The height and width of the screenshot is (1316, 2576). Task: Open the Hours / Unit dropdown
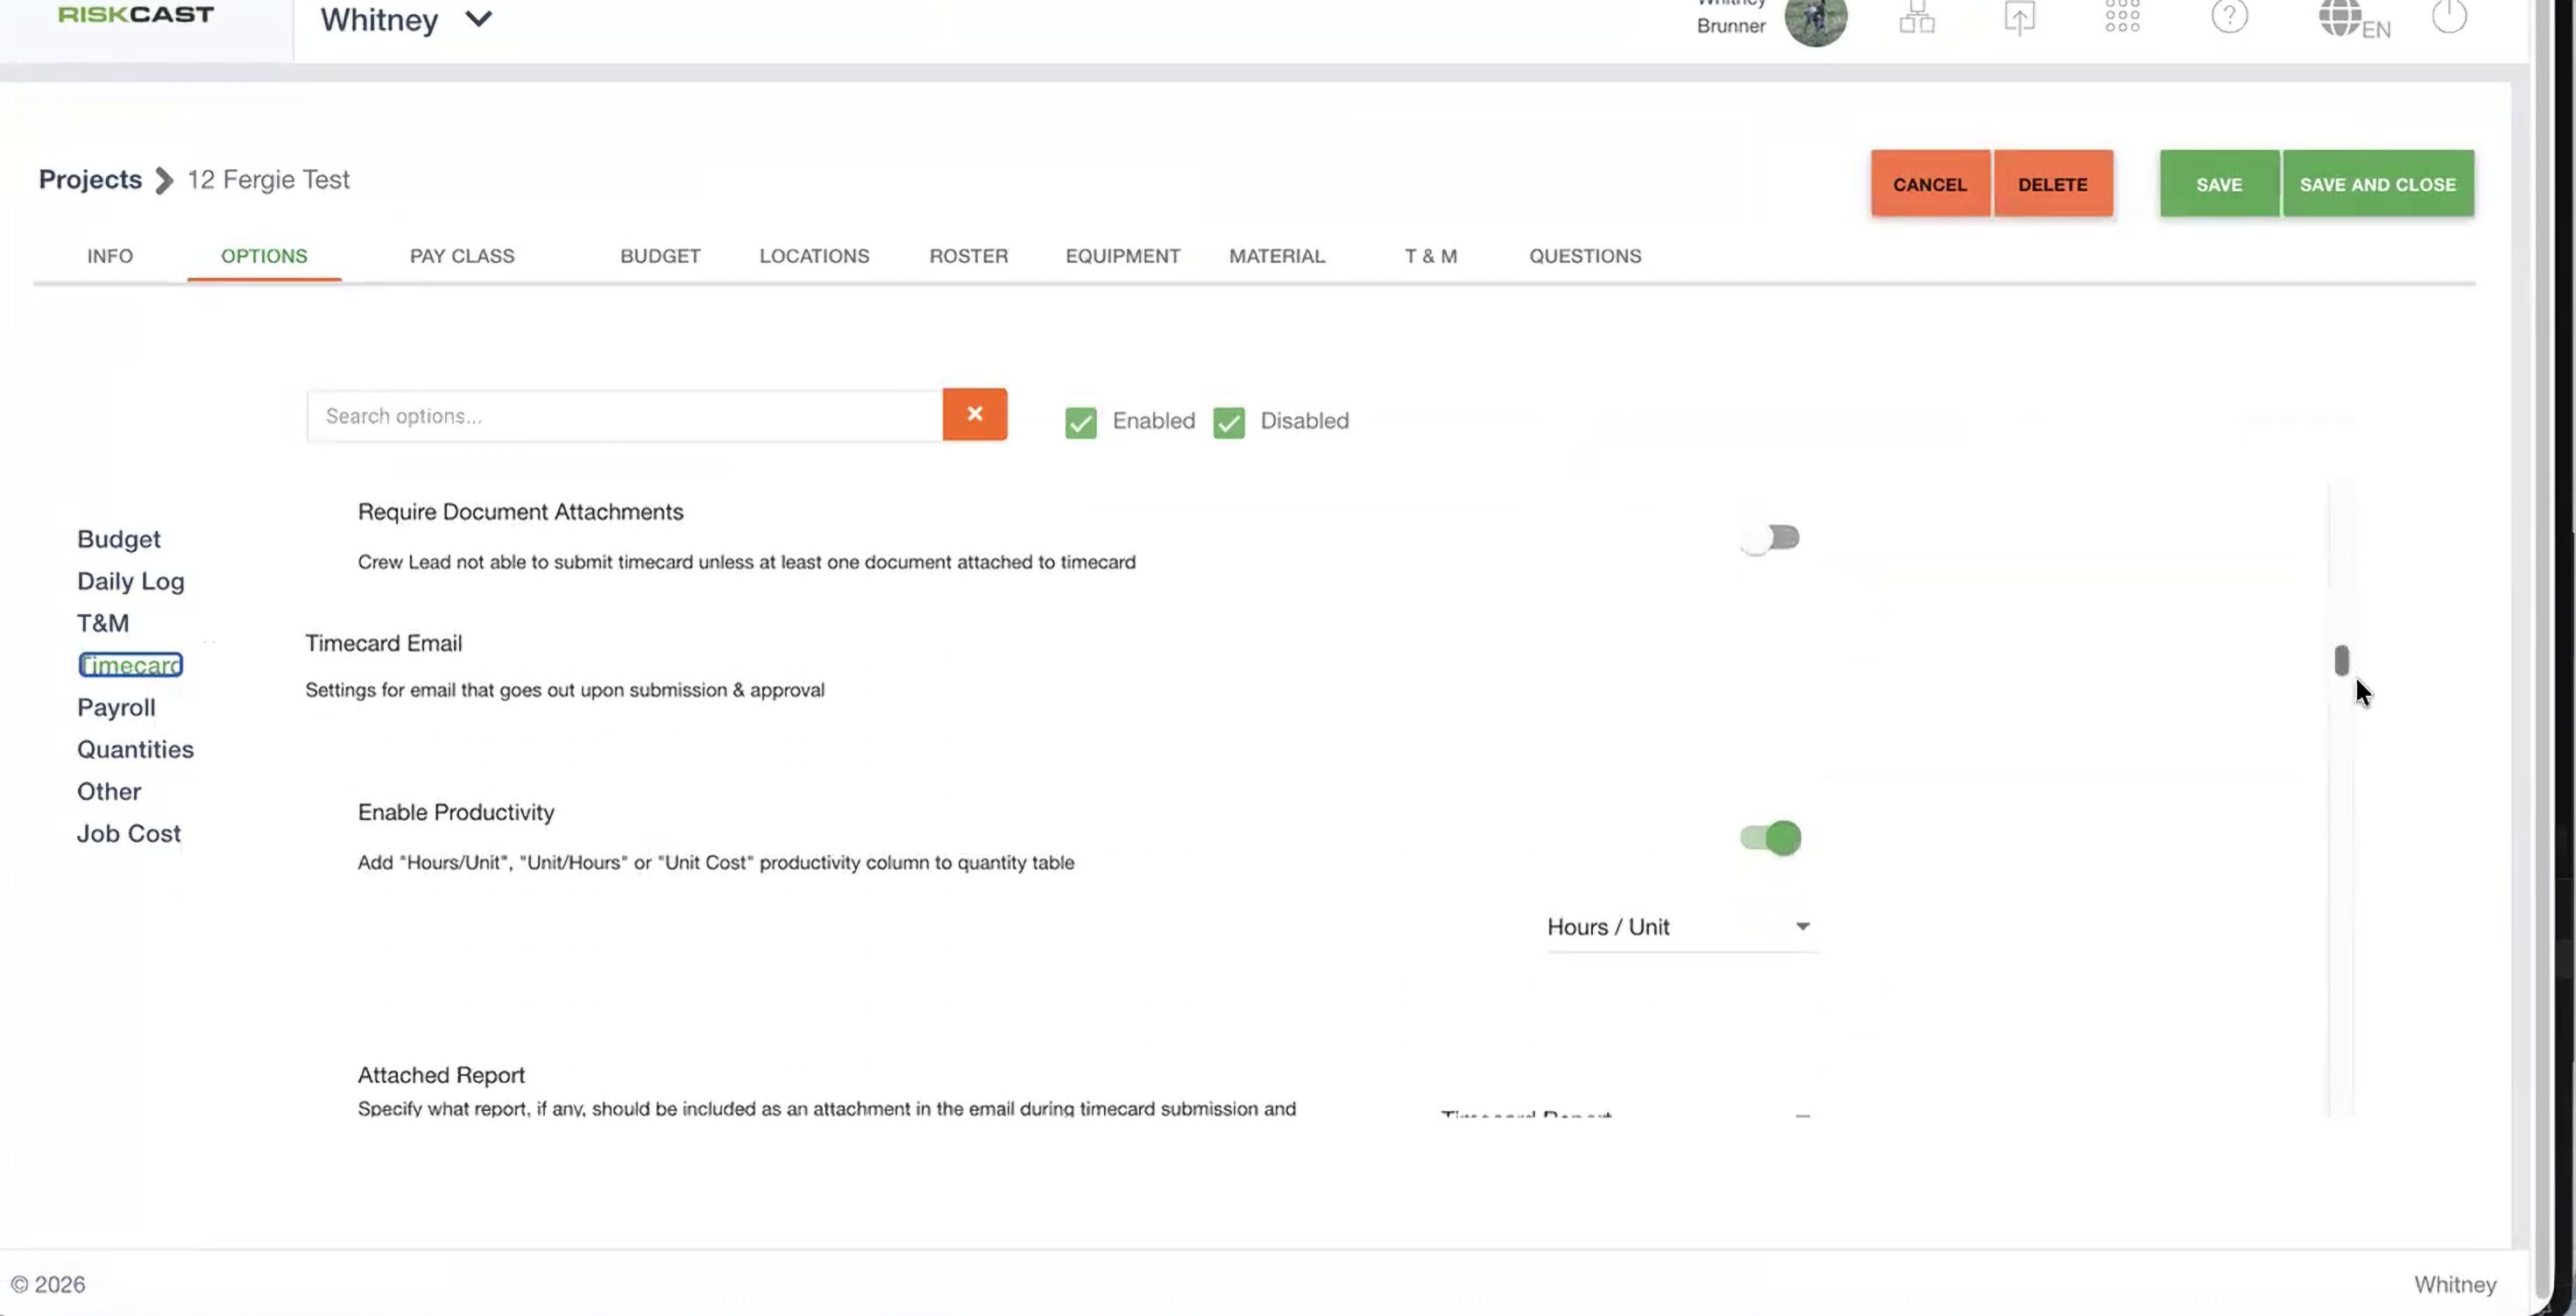tap(1680, 927)
